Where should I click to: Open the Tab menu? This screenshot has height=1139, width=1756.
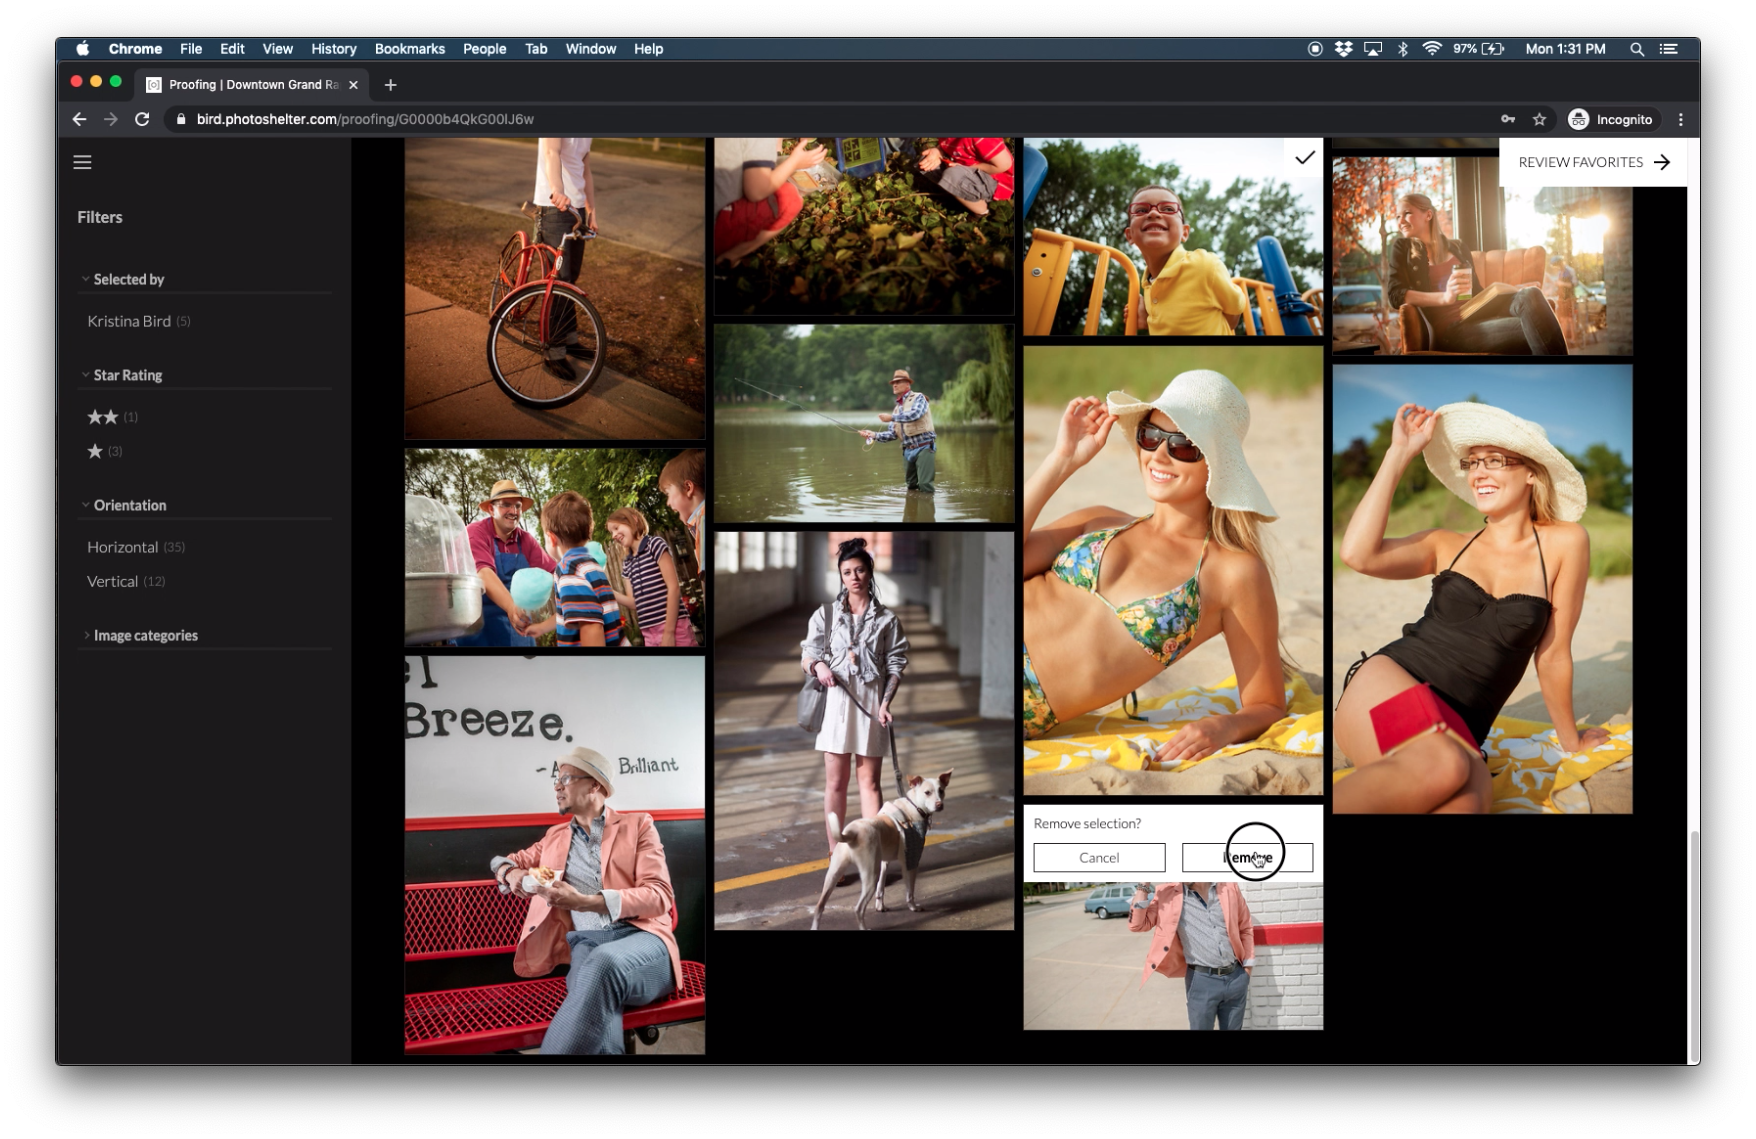point(536,48)
